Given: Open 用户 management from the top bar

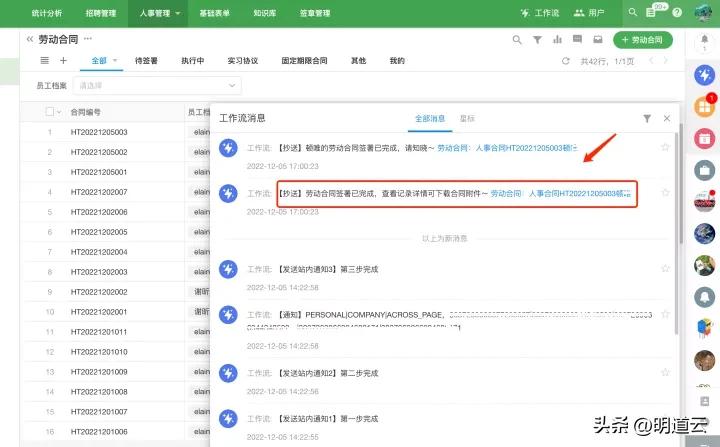Looking at the screenshot, I should coord(589,13).
